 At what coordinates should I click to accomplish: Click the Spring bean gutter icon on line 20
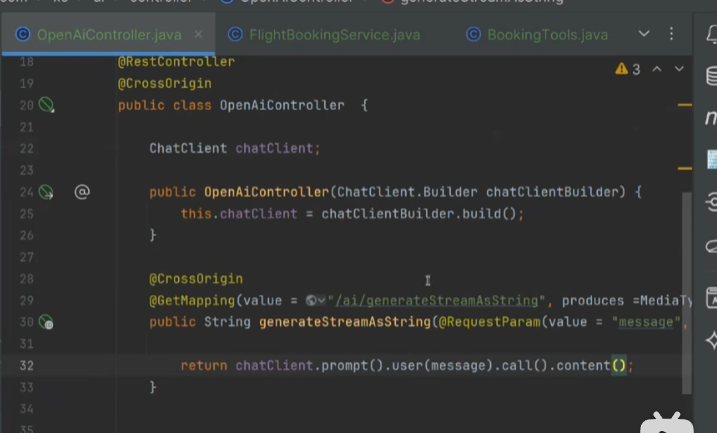coord(46,105)
